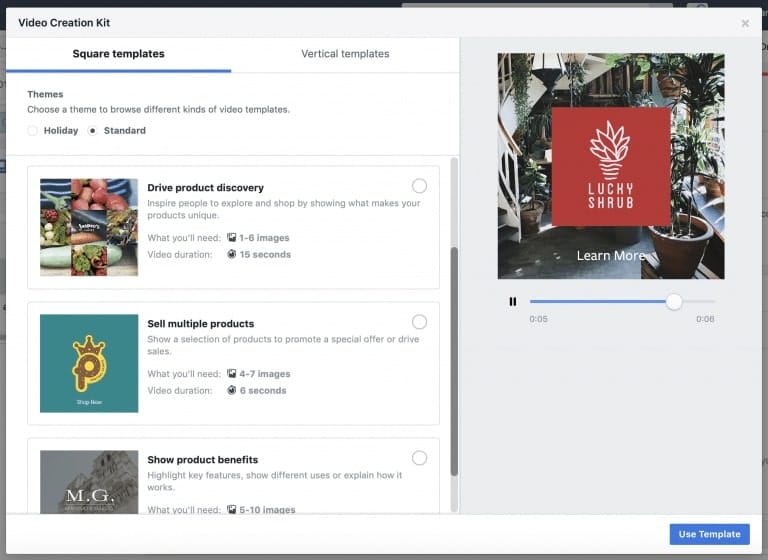Click image icon next to 5-10 images
Viewport: 768px width, 560px height.
pyautogui.click(x=232, y=510)
